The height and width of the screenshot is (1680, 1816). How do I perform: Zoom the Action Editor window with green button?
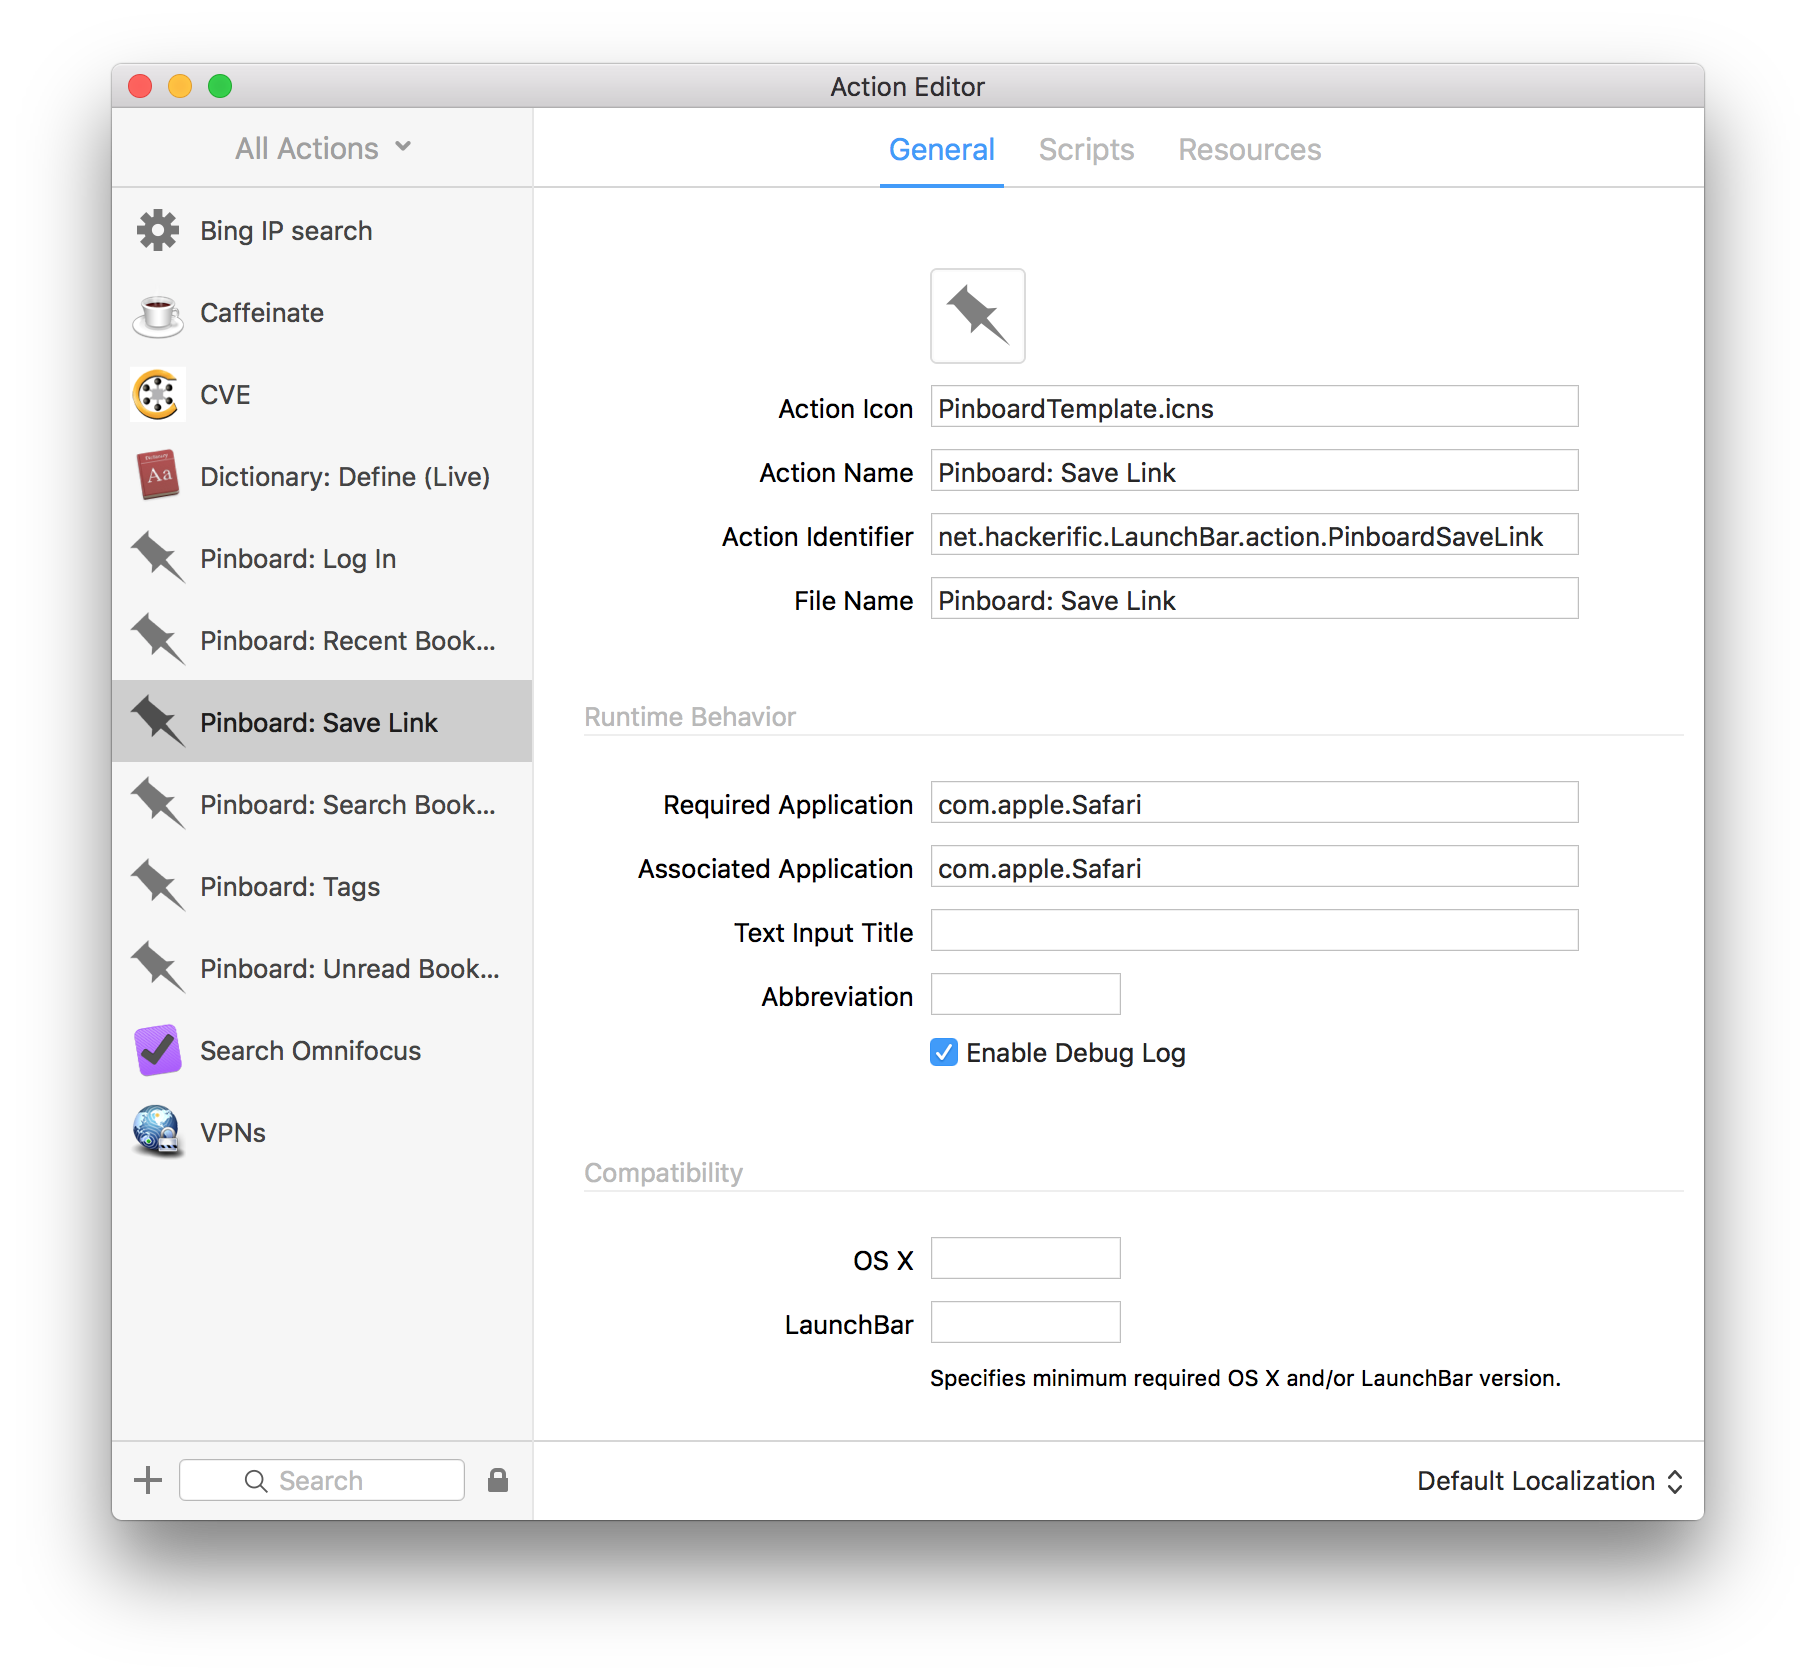point(220,86)
